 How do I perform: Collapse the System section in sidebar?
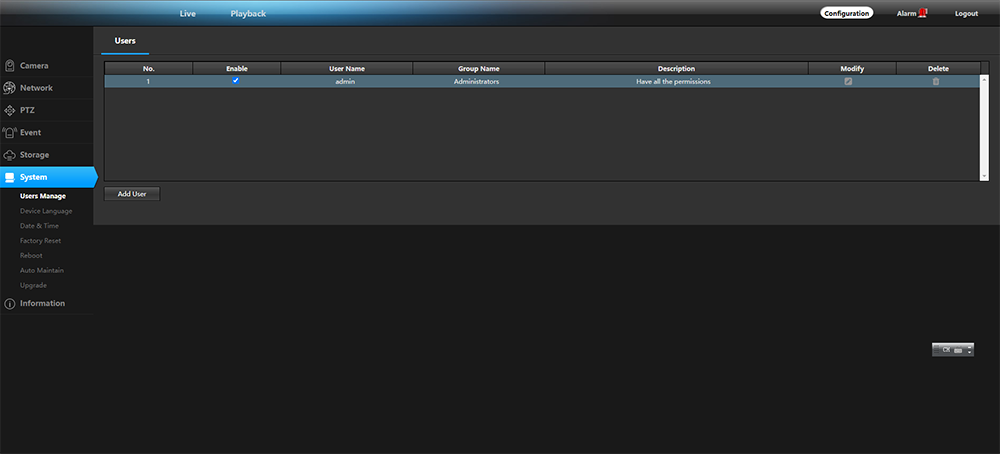pos(48,177)
